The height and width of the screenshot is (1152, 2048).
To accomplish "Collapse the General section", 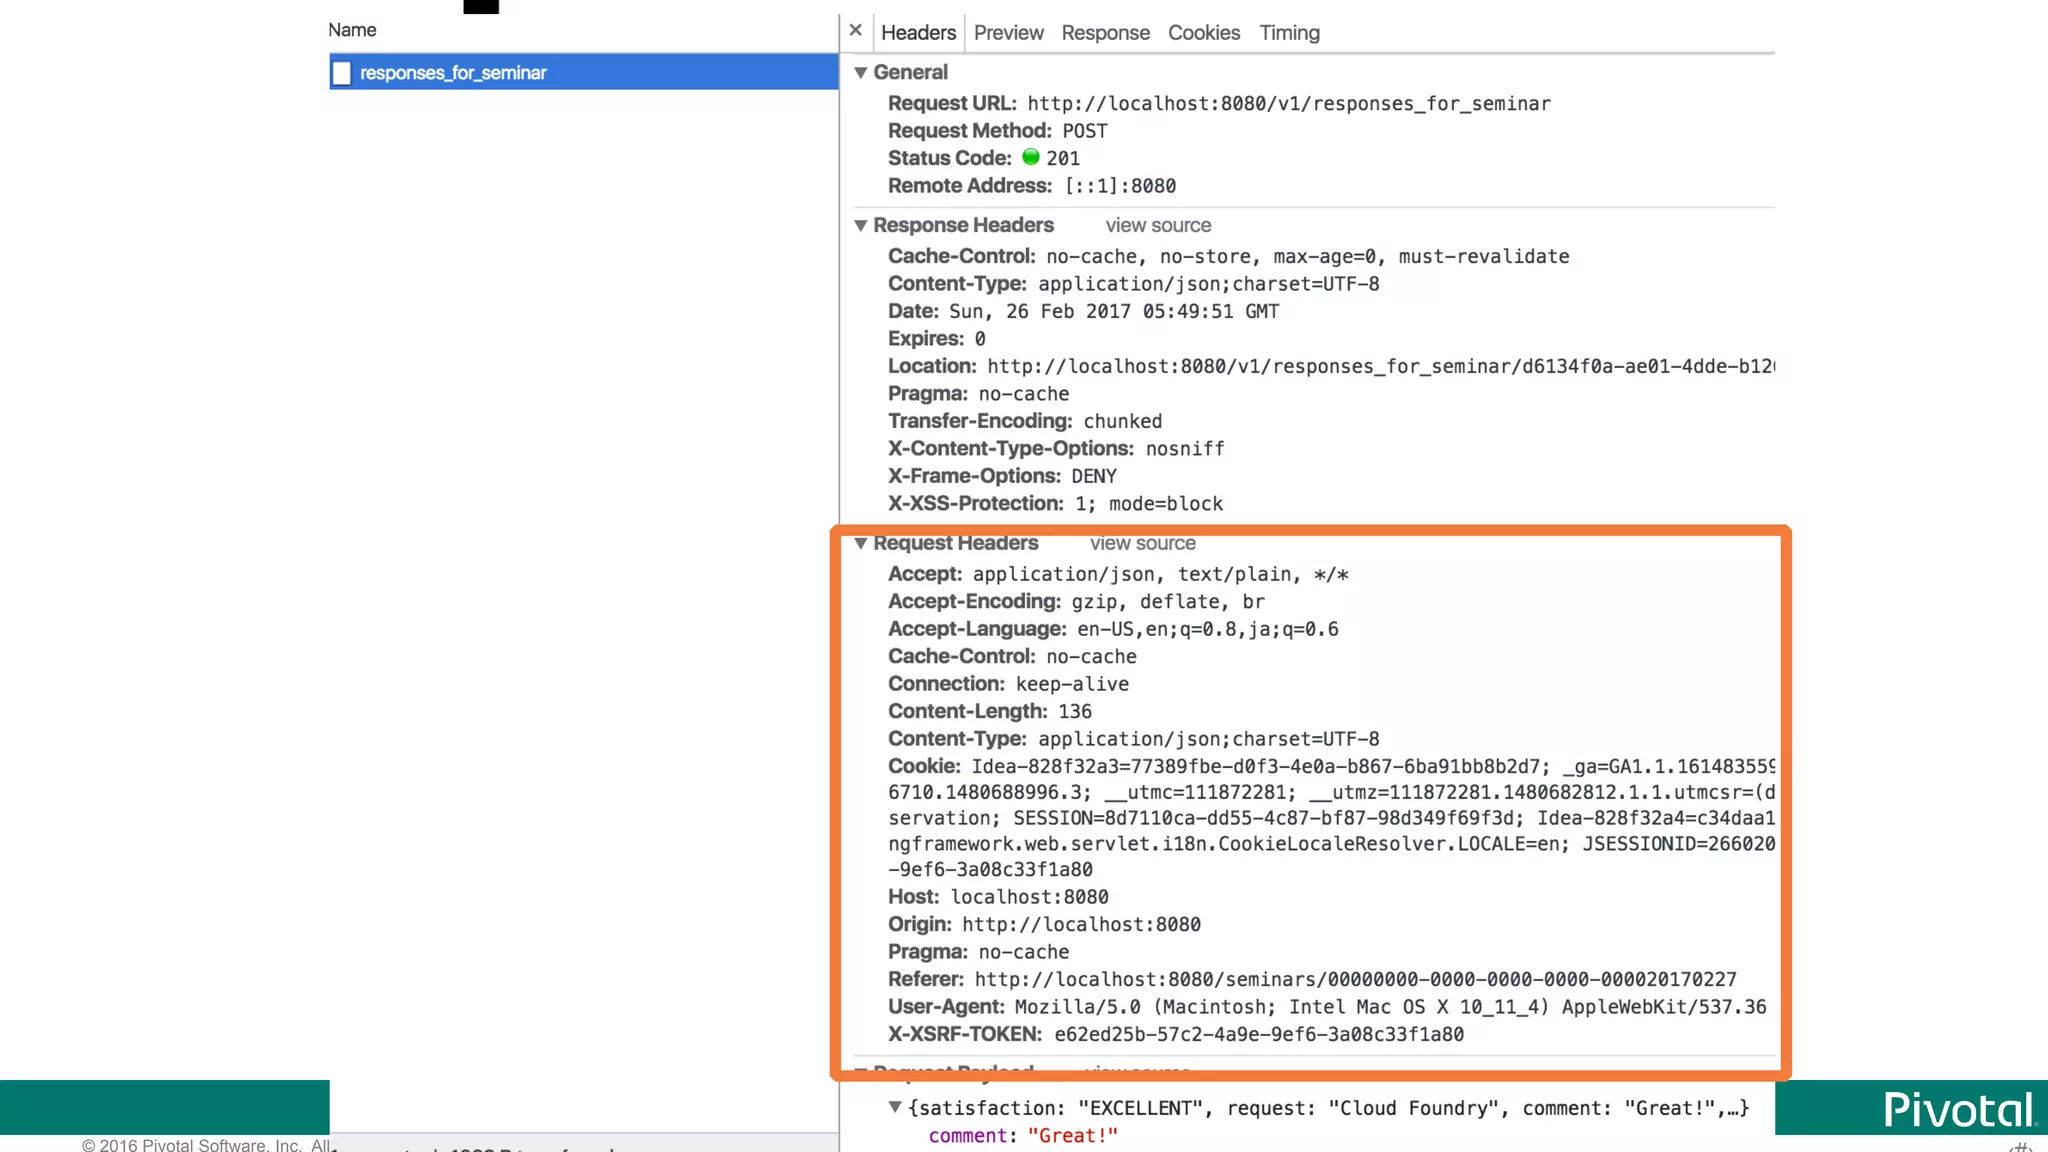I will (861, 73).
